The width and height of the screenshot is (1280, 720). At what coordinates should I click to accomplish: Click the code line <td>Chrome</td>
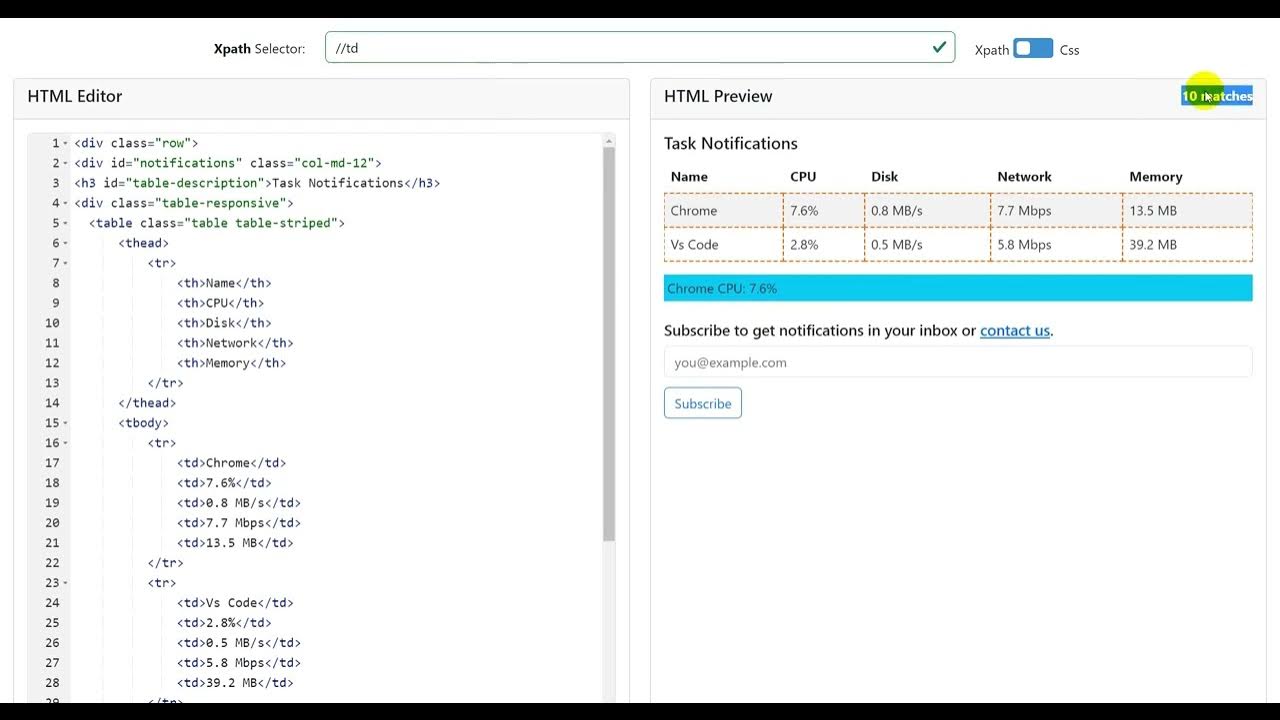(231, 463)
